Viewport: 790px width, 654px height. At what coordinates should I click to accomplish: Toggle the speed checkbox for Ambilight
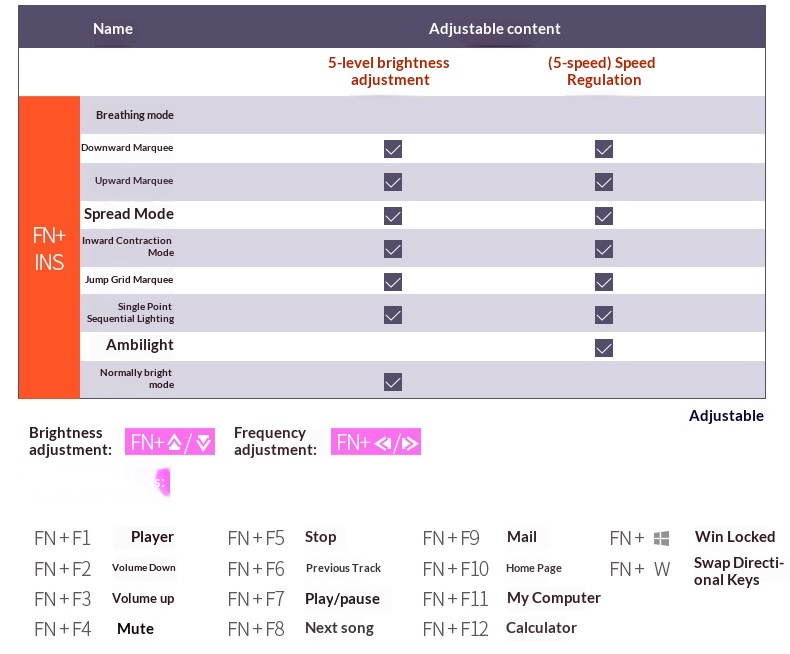coord(603,348)
